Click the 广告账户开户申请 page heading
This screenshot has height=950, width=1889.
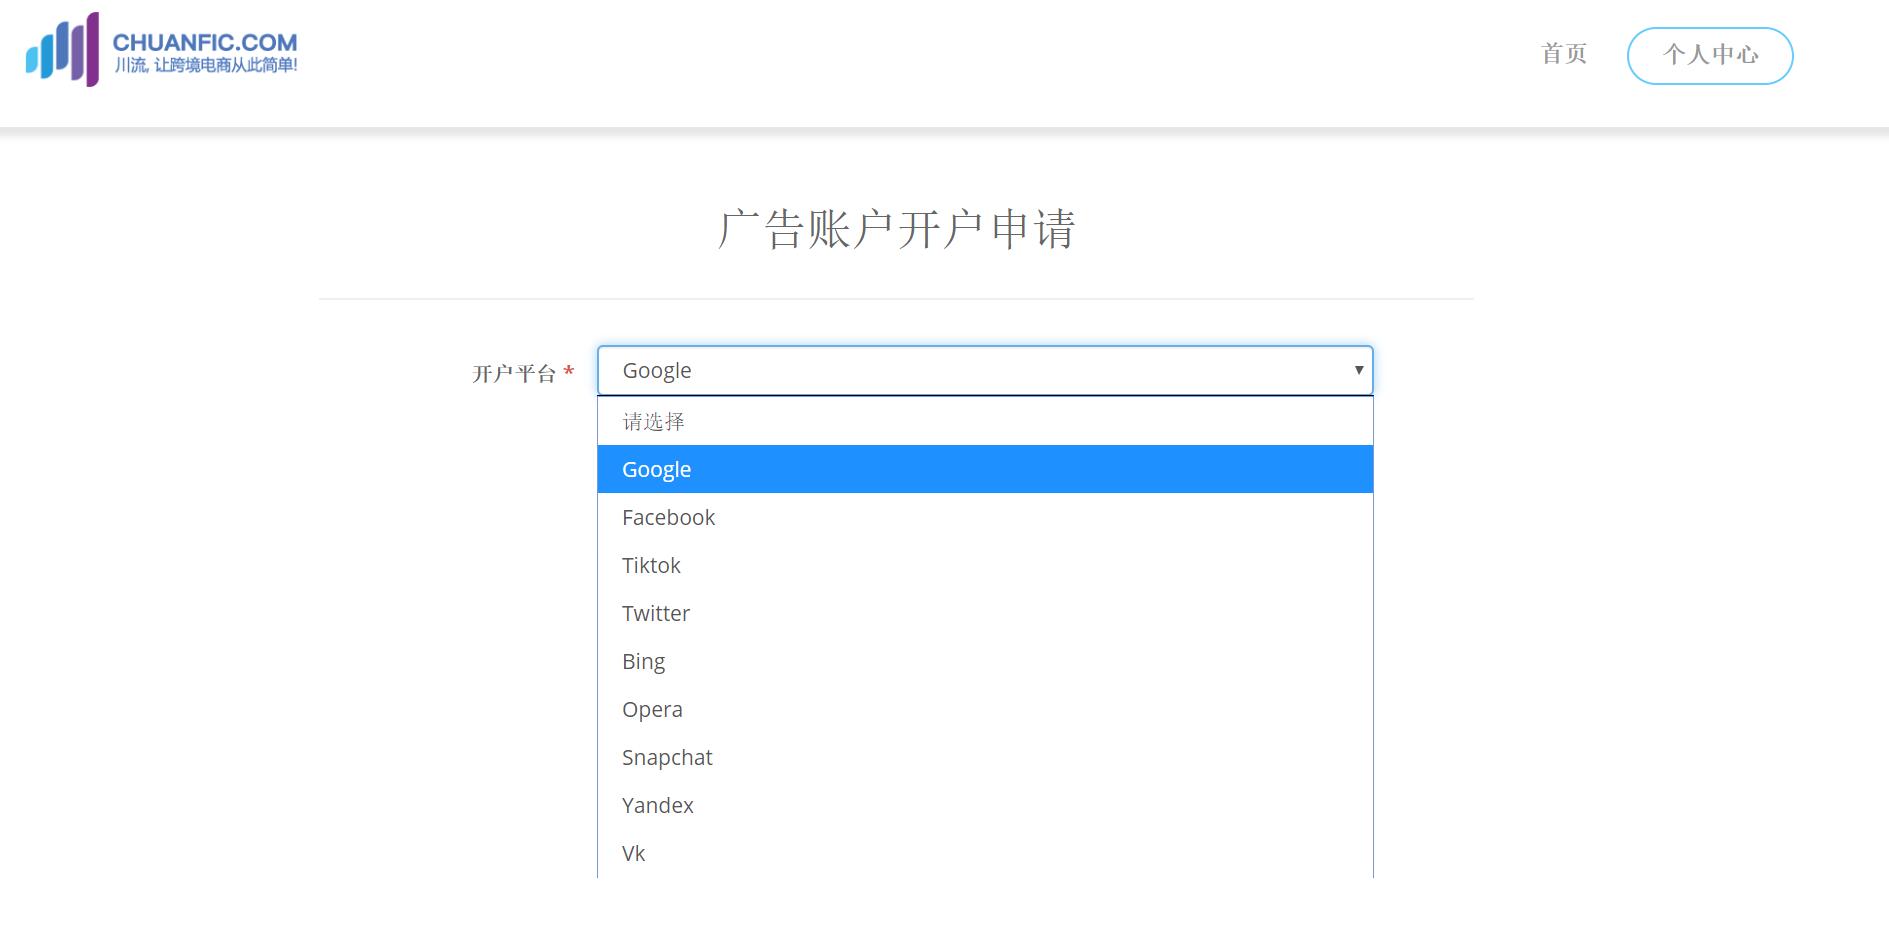(896, 229)
